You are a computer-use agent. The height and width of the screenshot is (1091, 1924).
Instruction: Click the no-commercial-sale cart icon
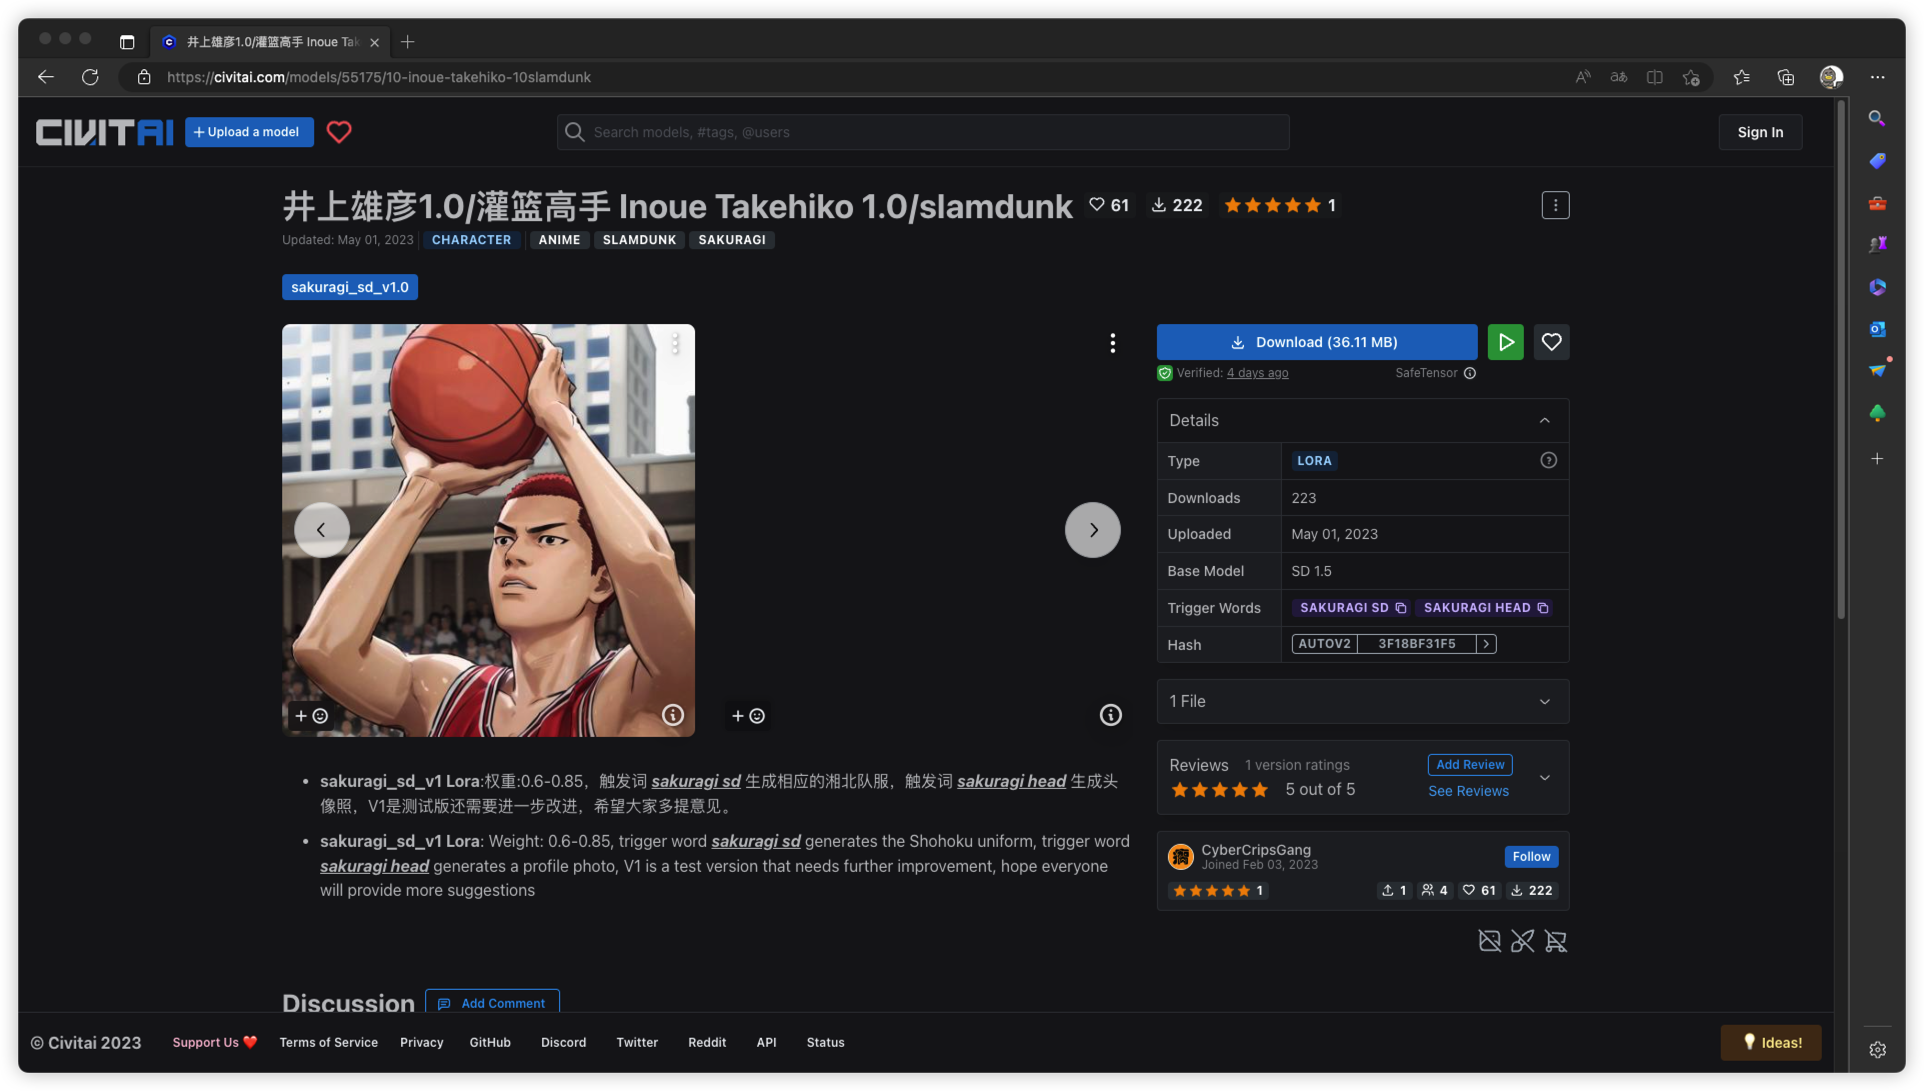(x=1555, y=941)
